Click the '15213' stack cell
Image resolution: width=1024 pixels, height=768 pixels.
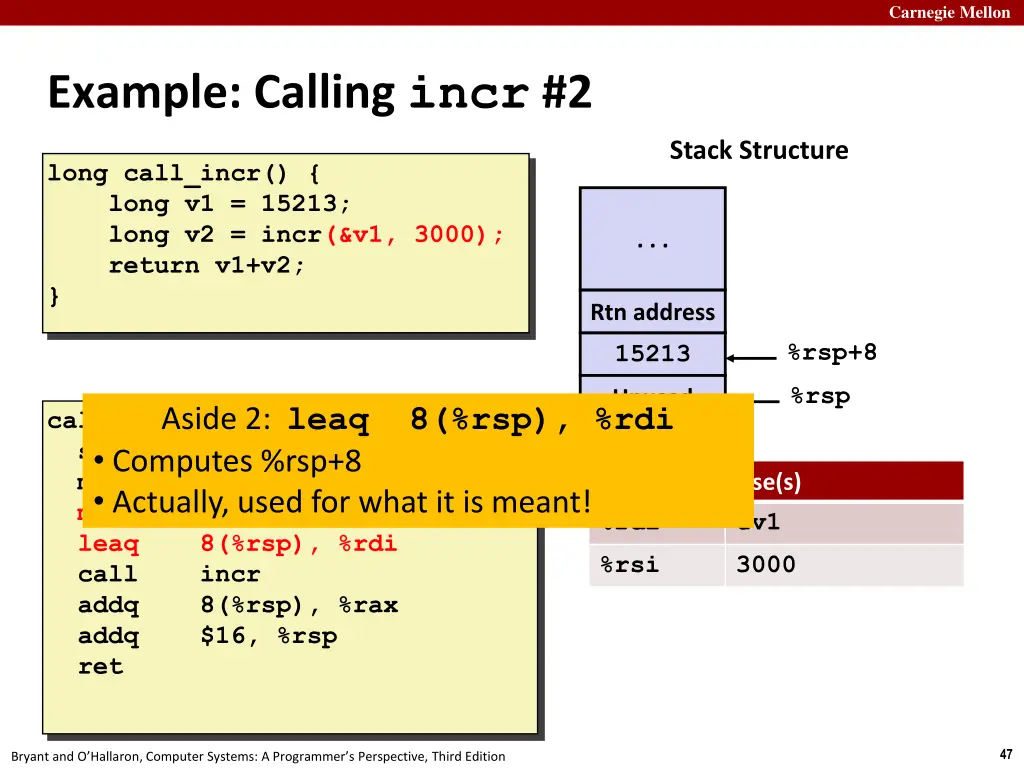tap(652, 354)
